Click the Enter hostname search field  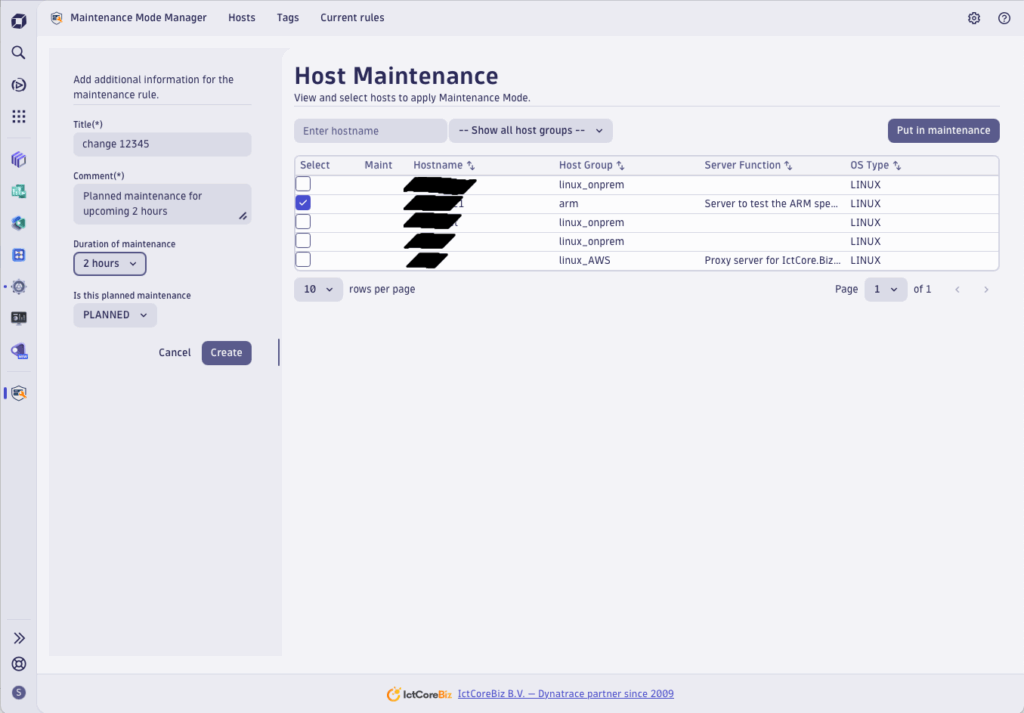click(370, 131)
